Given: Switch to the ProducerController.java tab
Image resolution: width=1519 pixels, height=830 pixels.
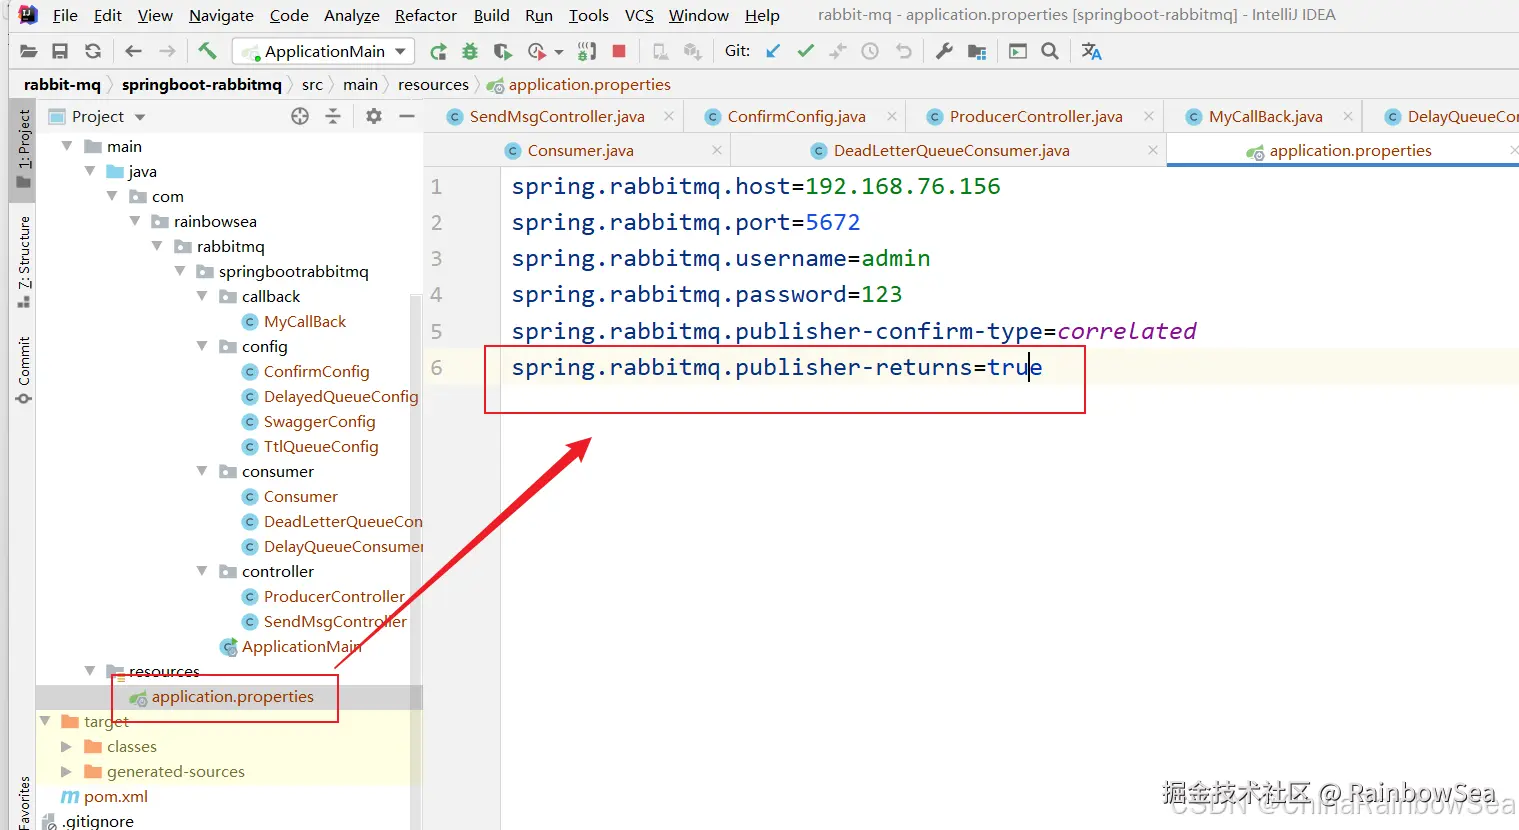Looking at the screenshot, I should coord(1036,116).
